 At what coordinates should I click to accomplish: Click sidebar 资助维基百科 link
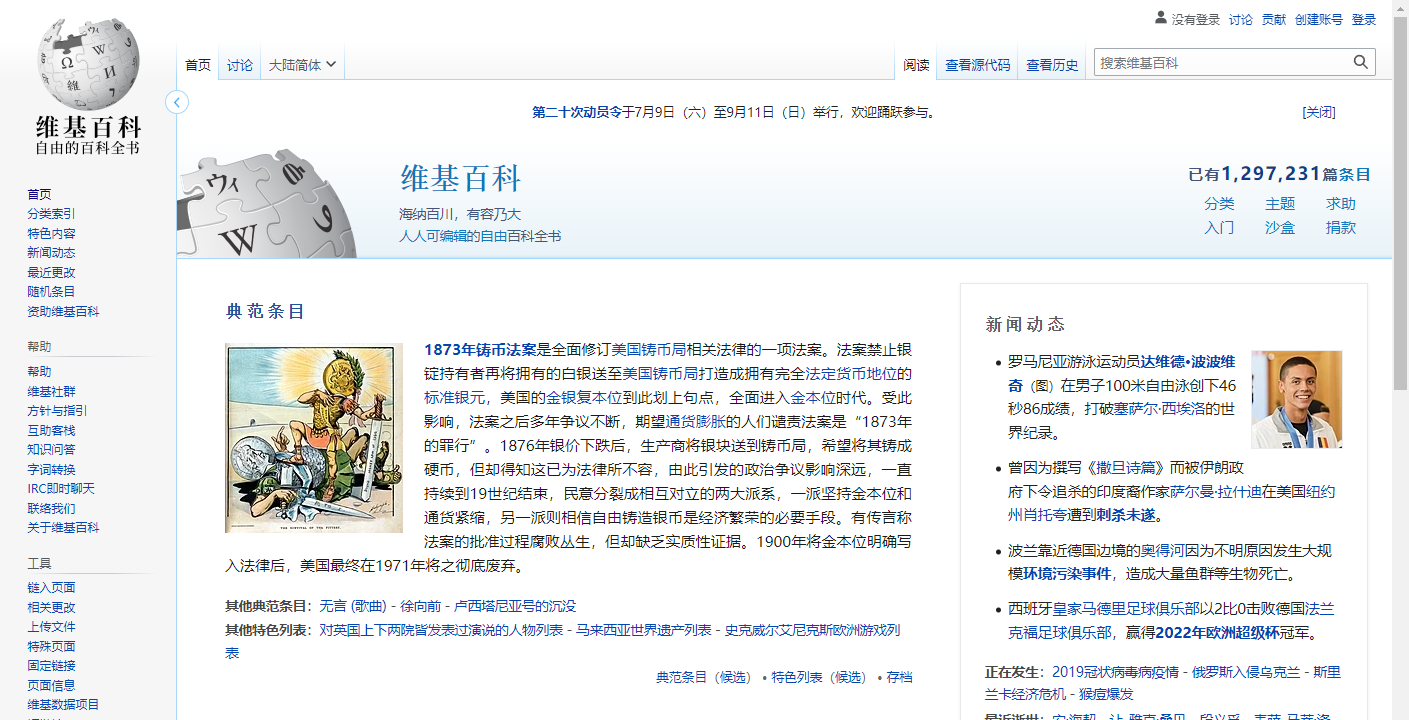coord(63,311)
